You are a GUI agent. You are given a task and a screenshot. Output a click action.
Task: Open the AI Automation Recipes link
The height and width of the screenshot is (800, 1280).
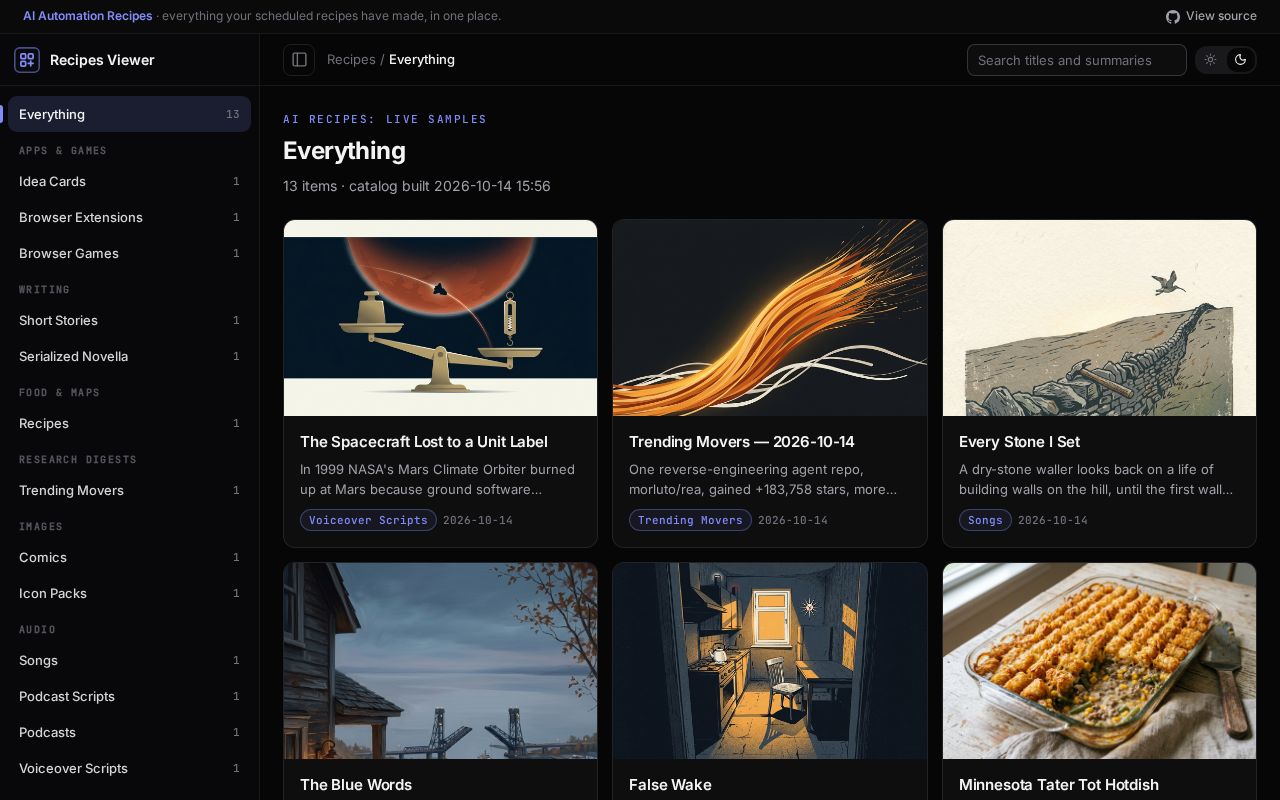(x=88, y=16)
